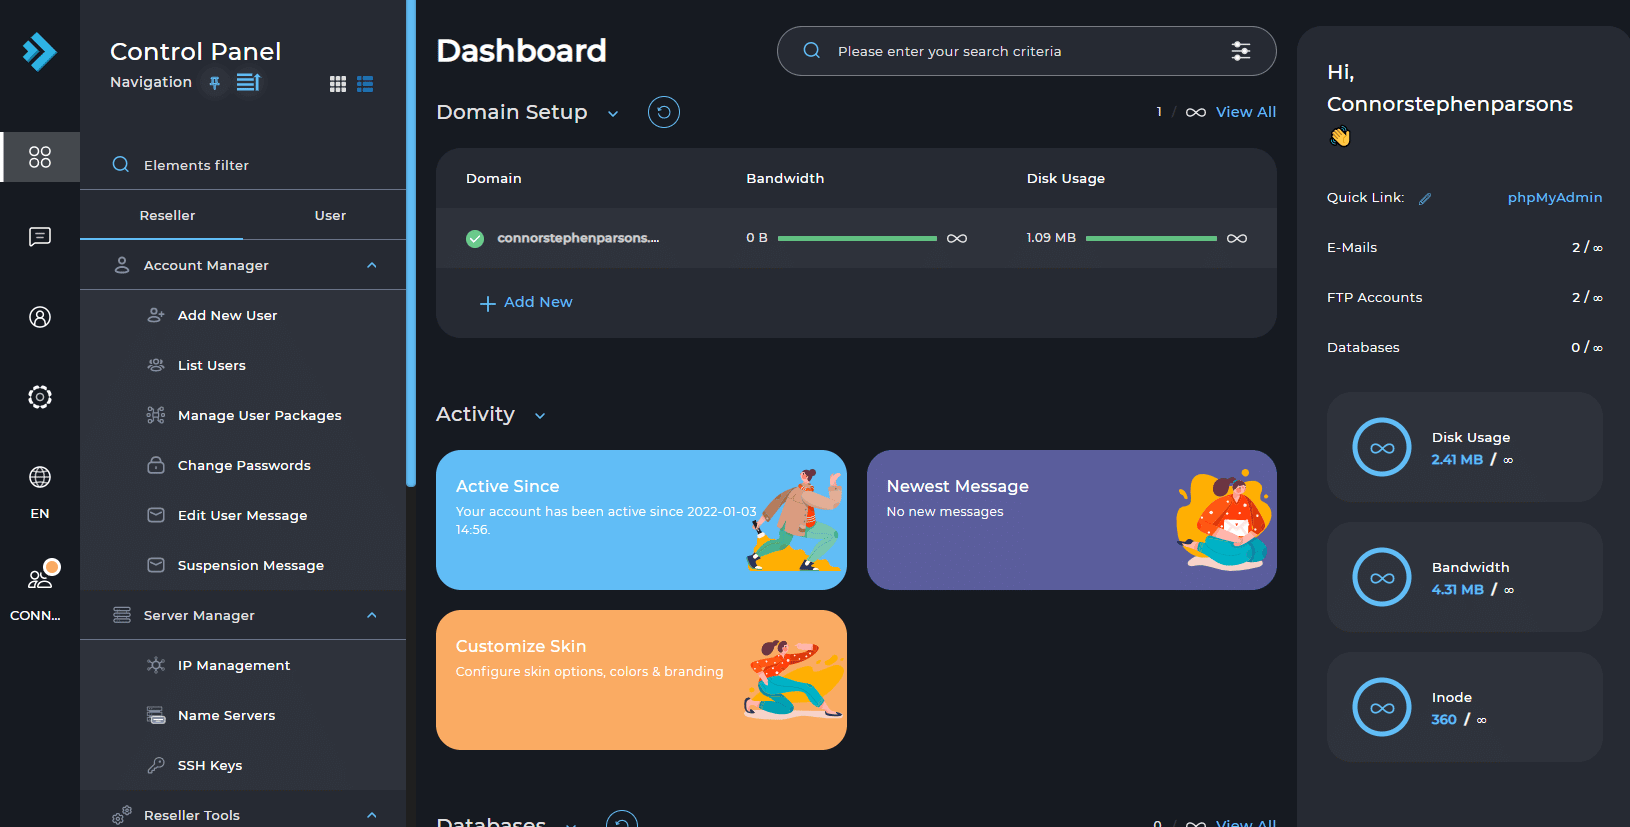Click the green domain status check icon
This screenshot has height=827, width=1630.
(475, 238)
